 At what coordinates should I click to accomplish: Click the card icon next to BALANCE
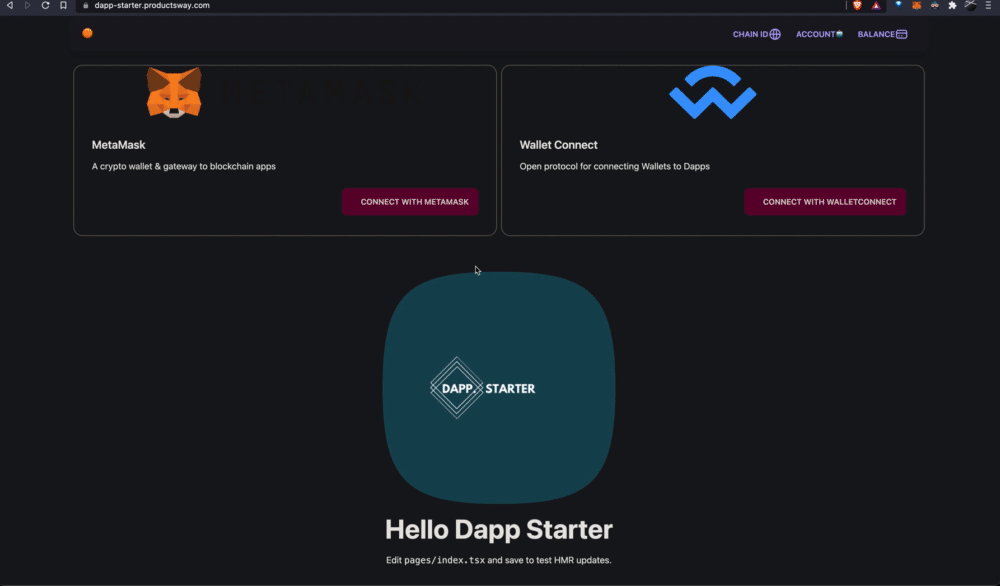[x=901, y=34]
